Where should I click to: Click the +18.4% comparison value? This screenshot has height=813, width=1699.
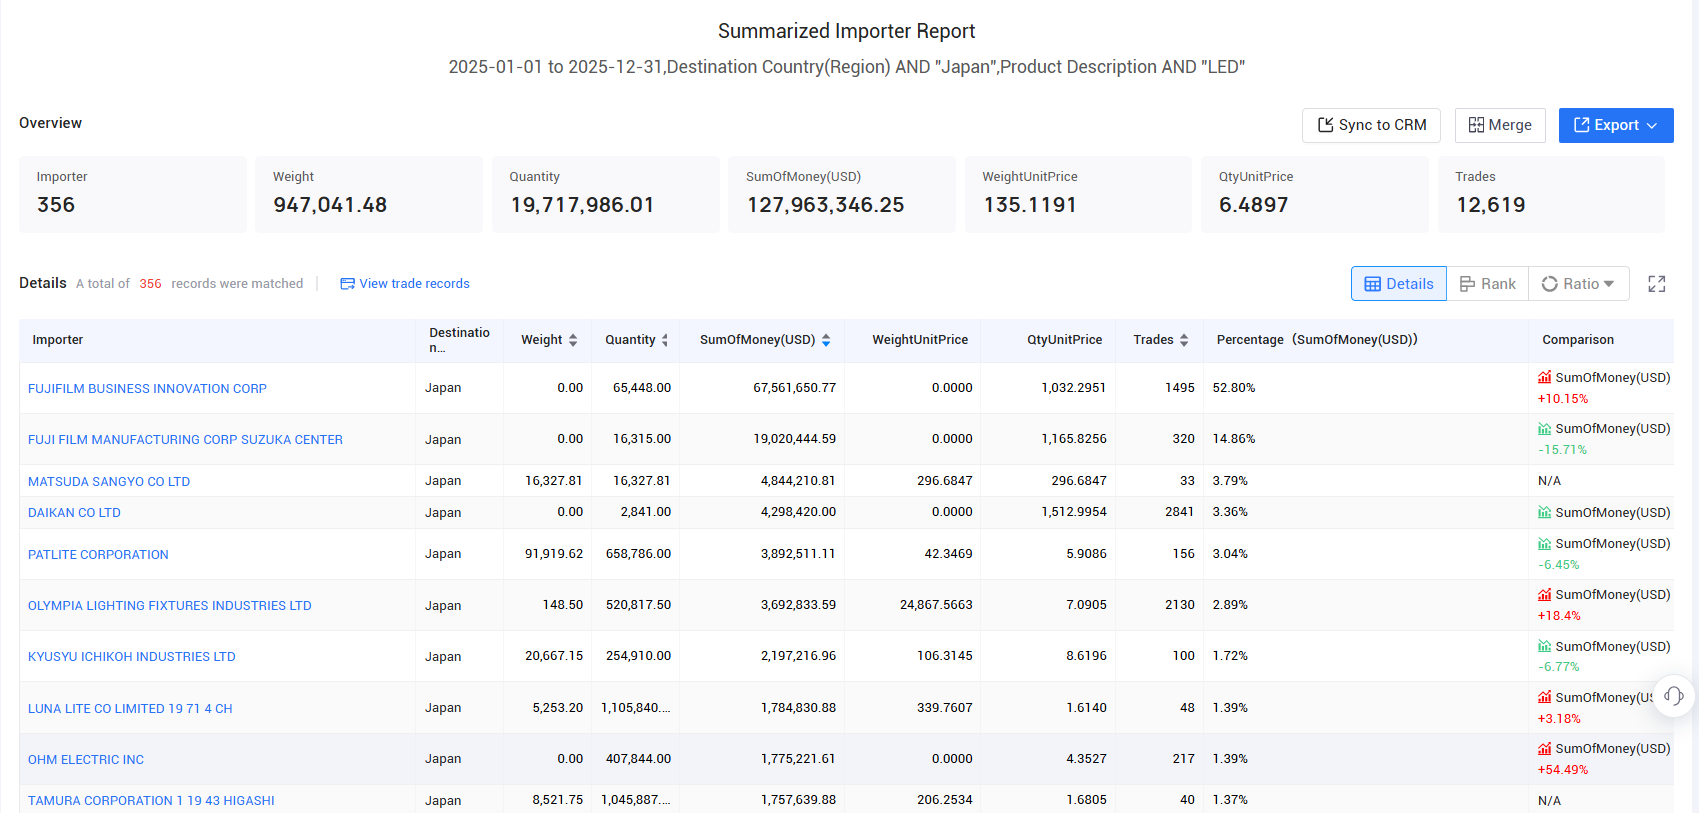click(x=1559, y=616)
